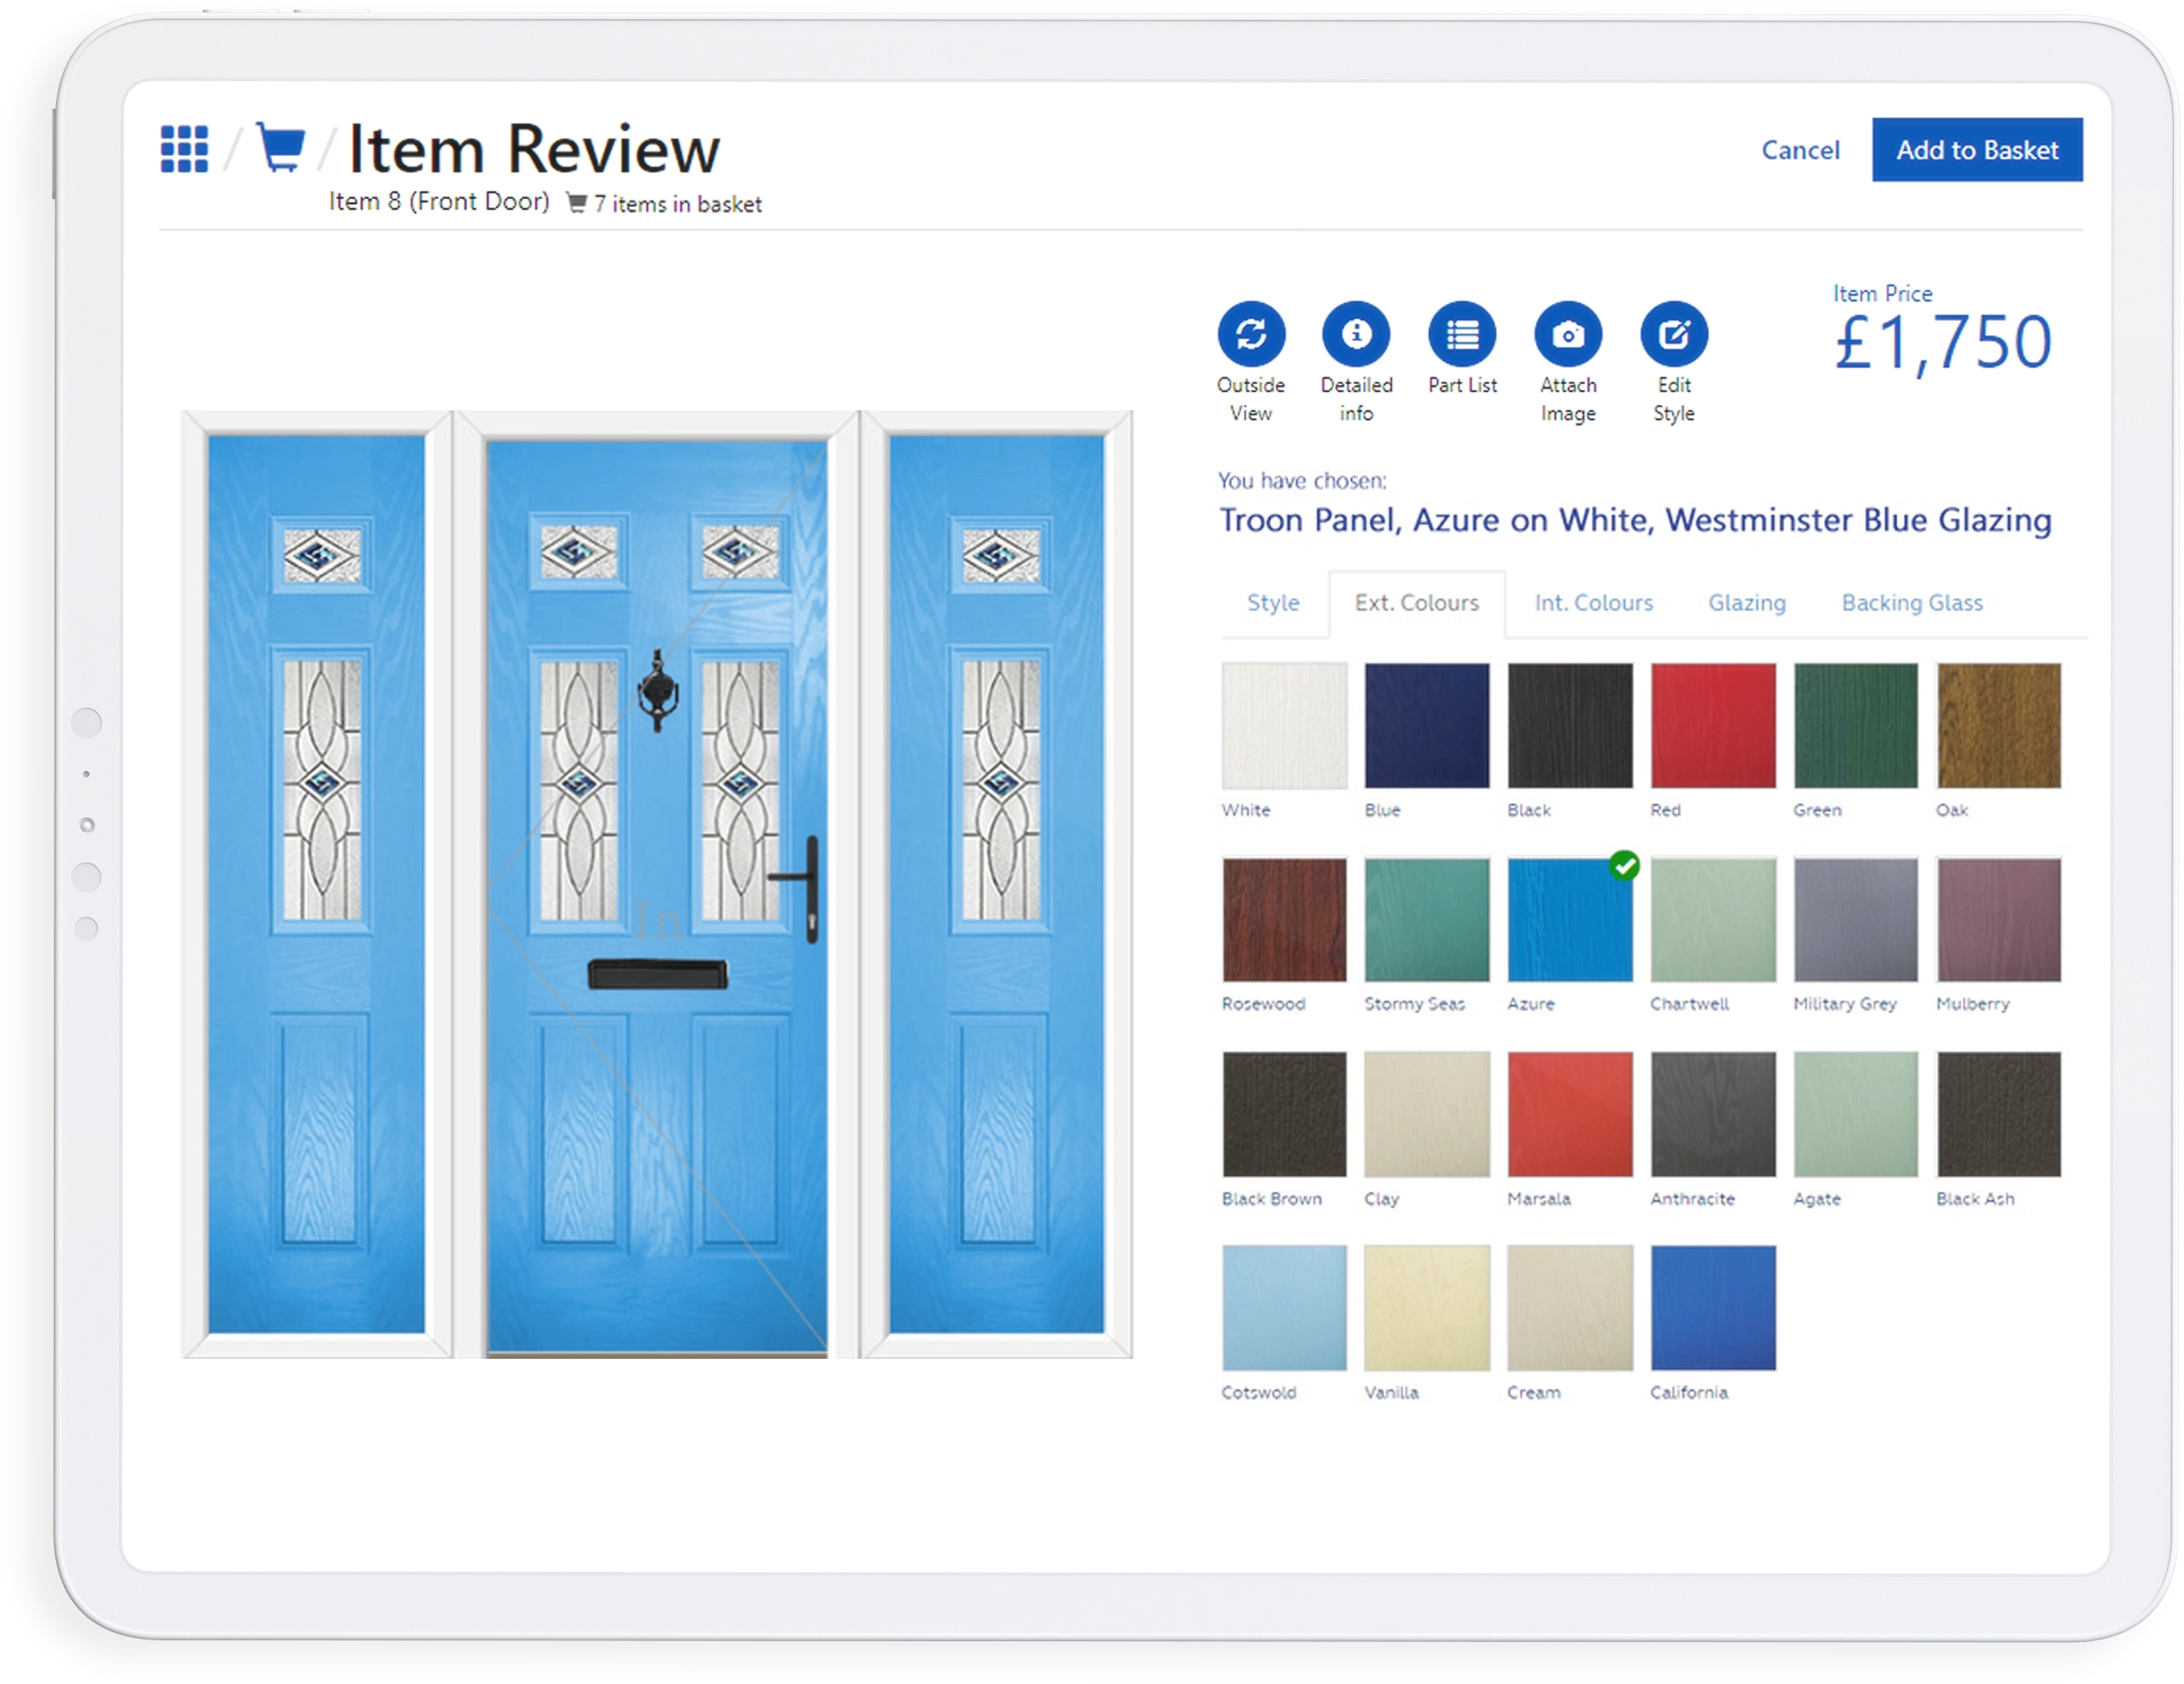This screenshot has height=1684, width=2184.
Task: Select the Ext. Colours tab
Action: (1417, 603)
